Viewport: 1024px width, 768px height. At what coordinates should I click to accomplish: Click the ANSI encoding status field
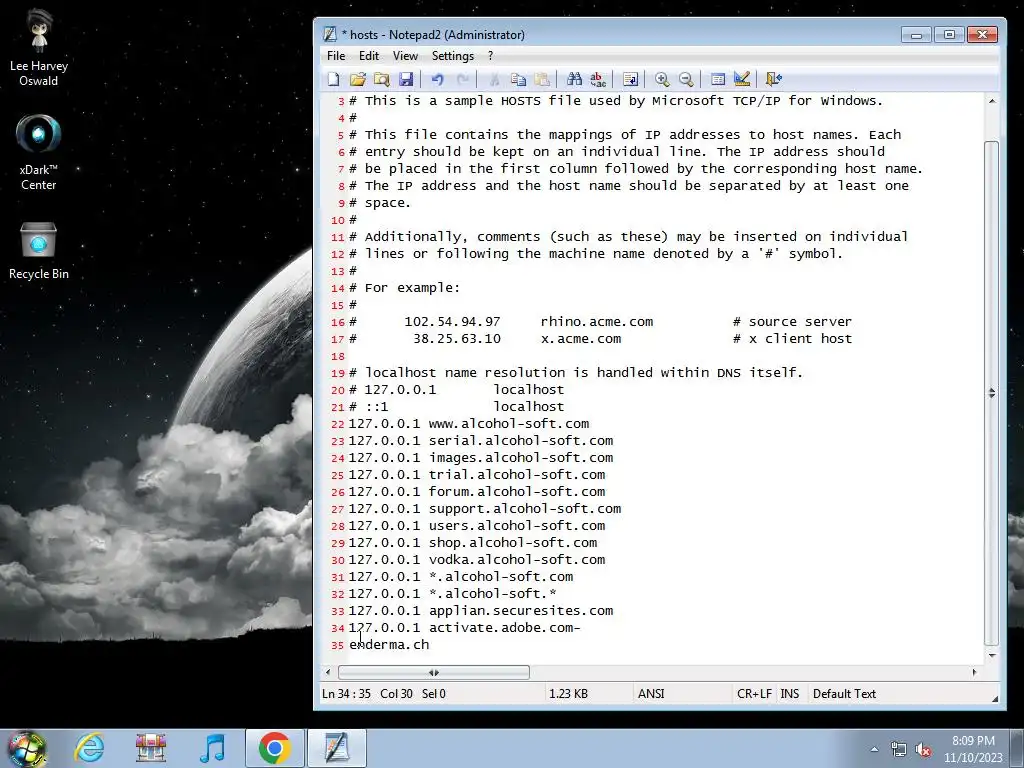[x=651, y=694]
